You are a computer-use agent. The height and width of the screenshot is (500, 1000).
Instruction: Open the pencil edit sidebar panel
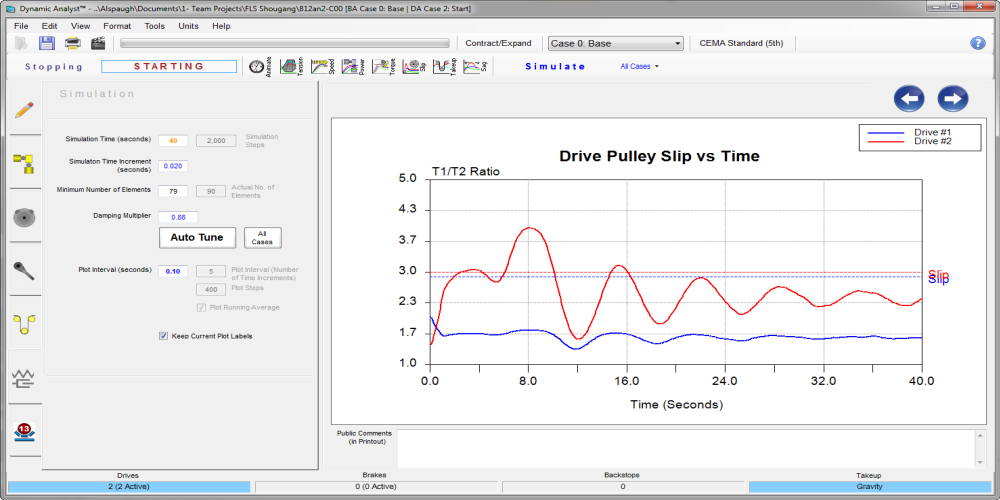click(24, 109)
